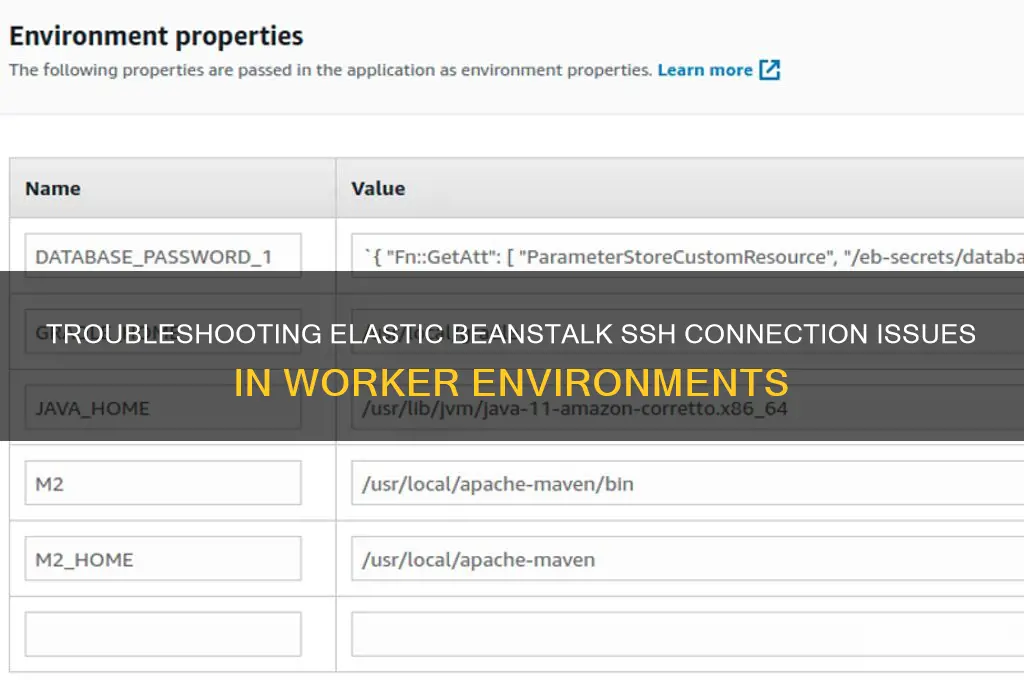
Task: Select the yellow In Worker Environments banner text
Action: coord(511,383)
